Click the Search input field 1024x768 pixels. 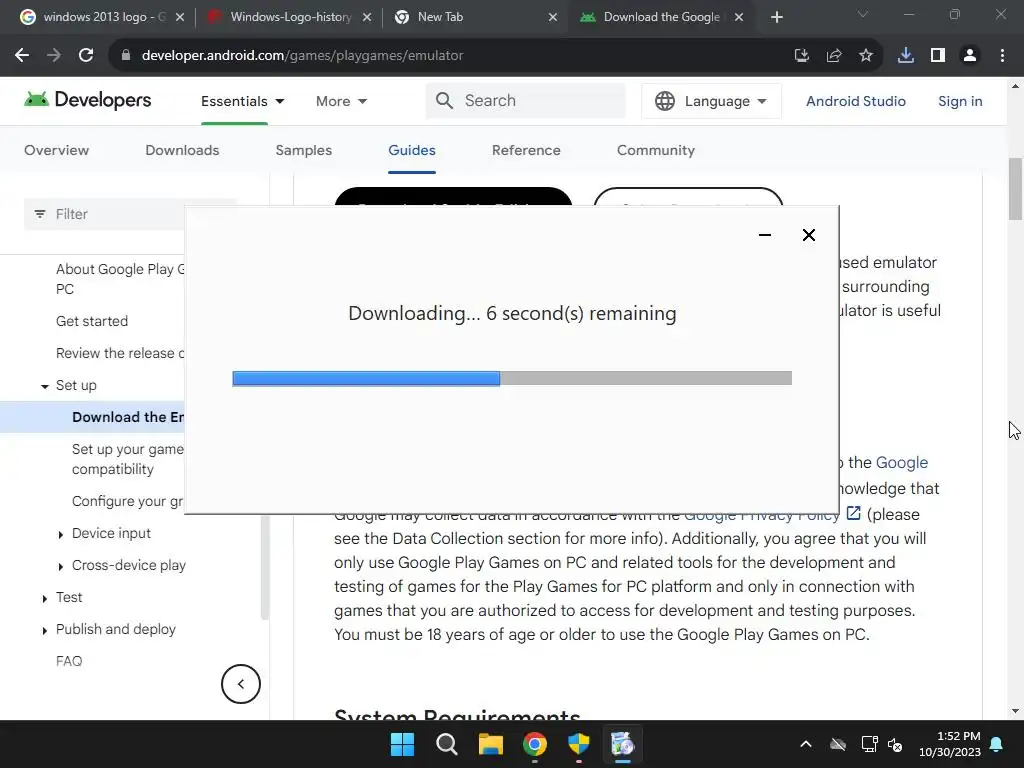pos(526,101)
